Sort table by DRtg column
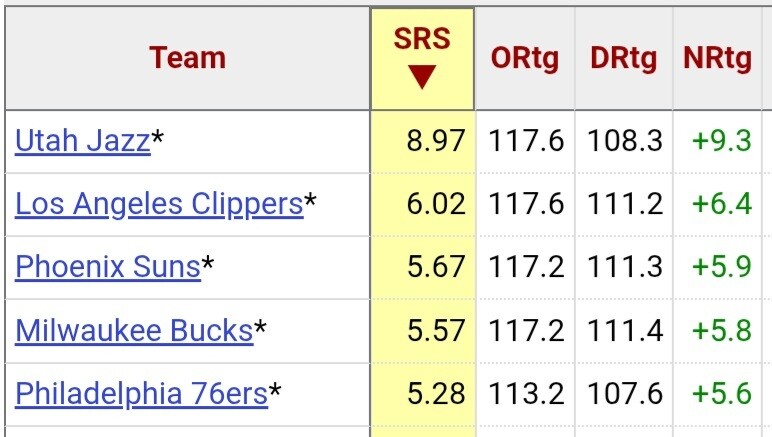The height and width of the screenshot is (437, 772). pyautogui.click(x=623, y=58)
